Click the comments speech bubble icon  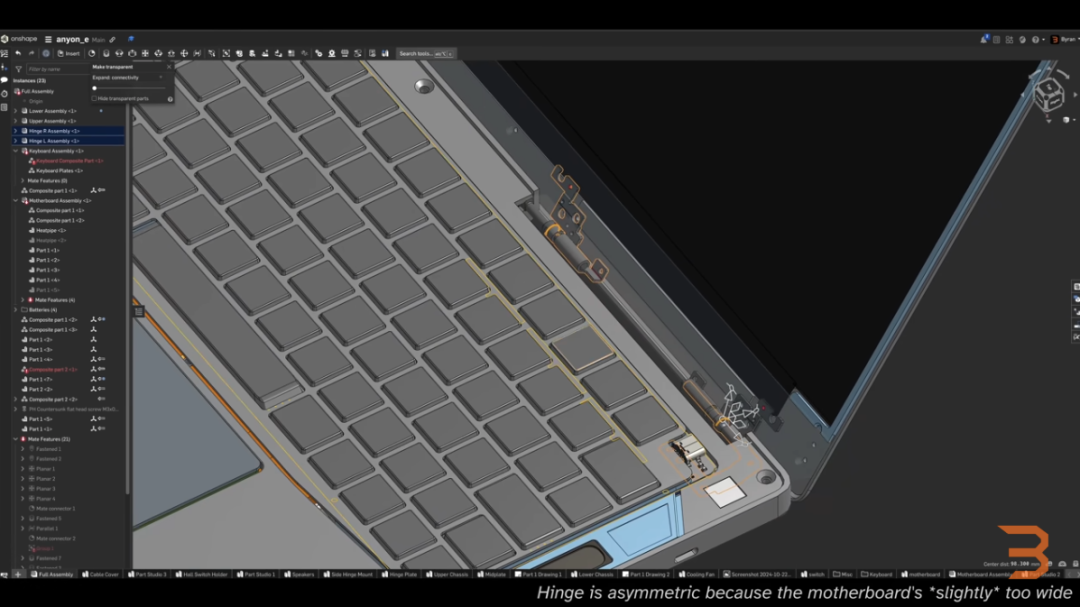[x=4, y=80]
